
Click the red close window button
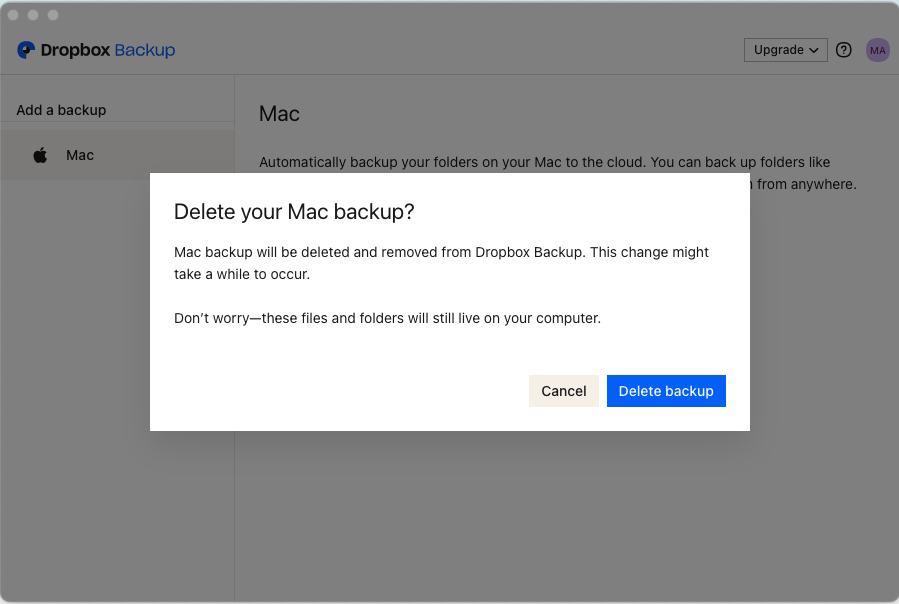pyautogui.click(x=14, y=15)
